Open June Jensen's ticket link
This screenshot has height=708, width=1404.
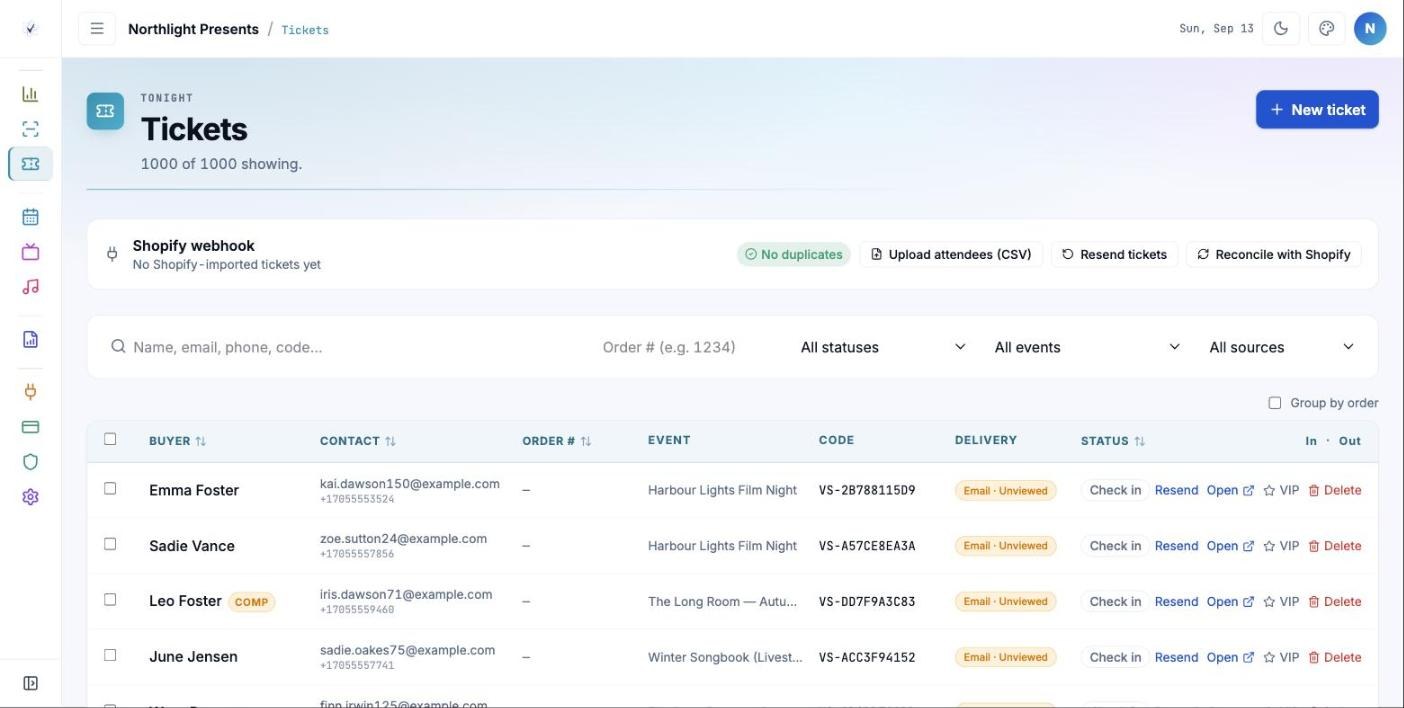click(1230, 657)
